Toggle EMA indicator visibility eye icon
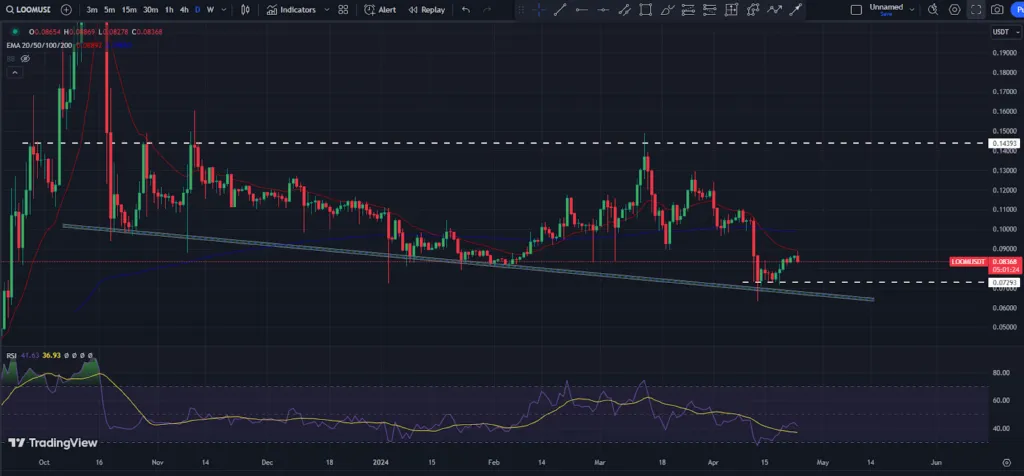Image resolution: width=1024 pixels, height=476 pixels. 25,59
